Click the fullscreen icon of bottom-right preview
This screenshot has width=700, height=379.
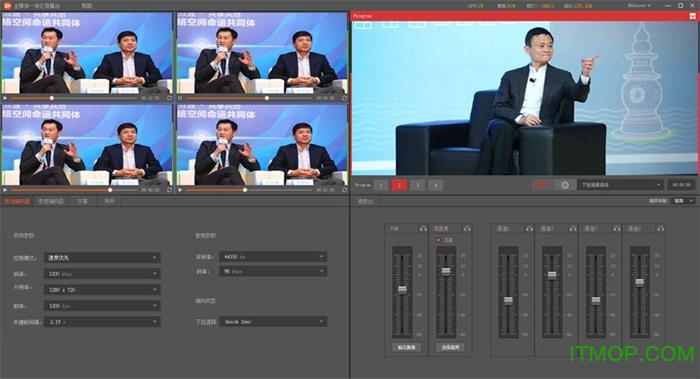click(344, 190)
